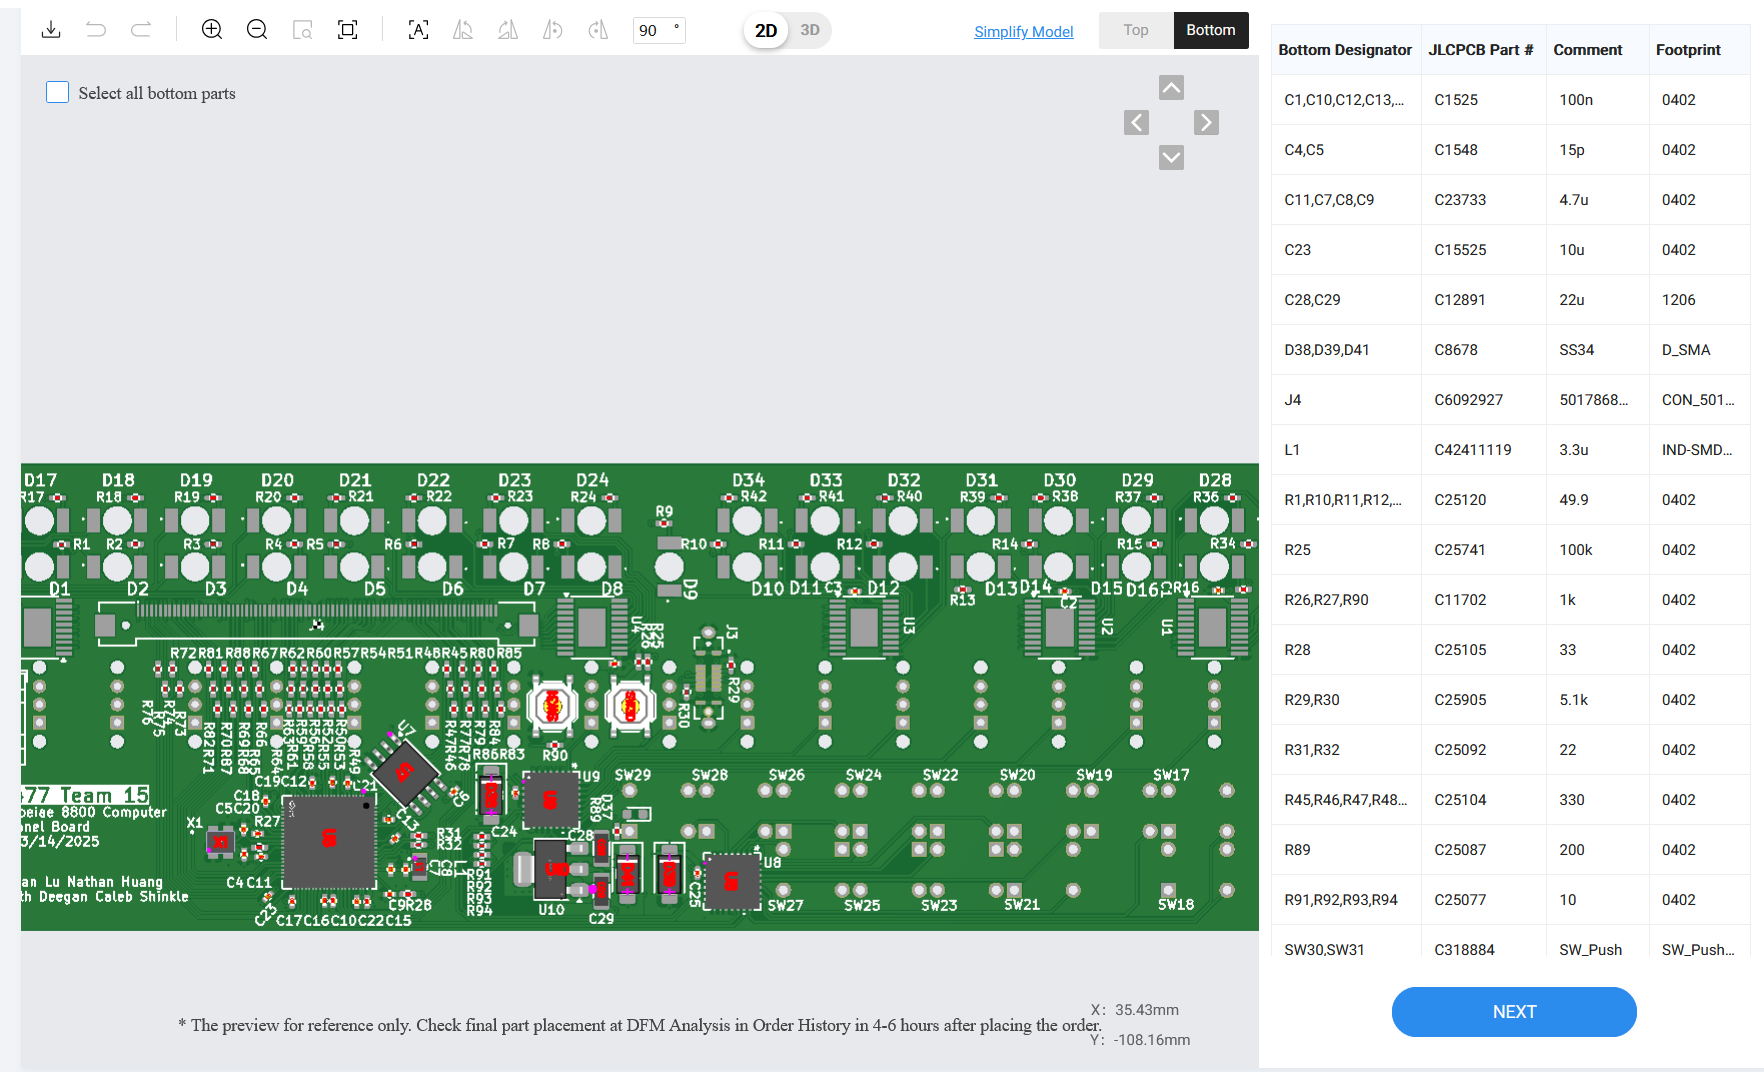Select the 2D view mode
Screen dimensions: 1764x1072
[x=766, y=30]
